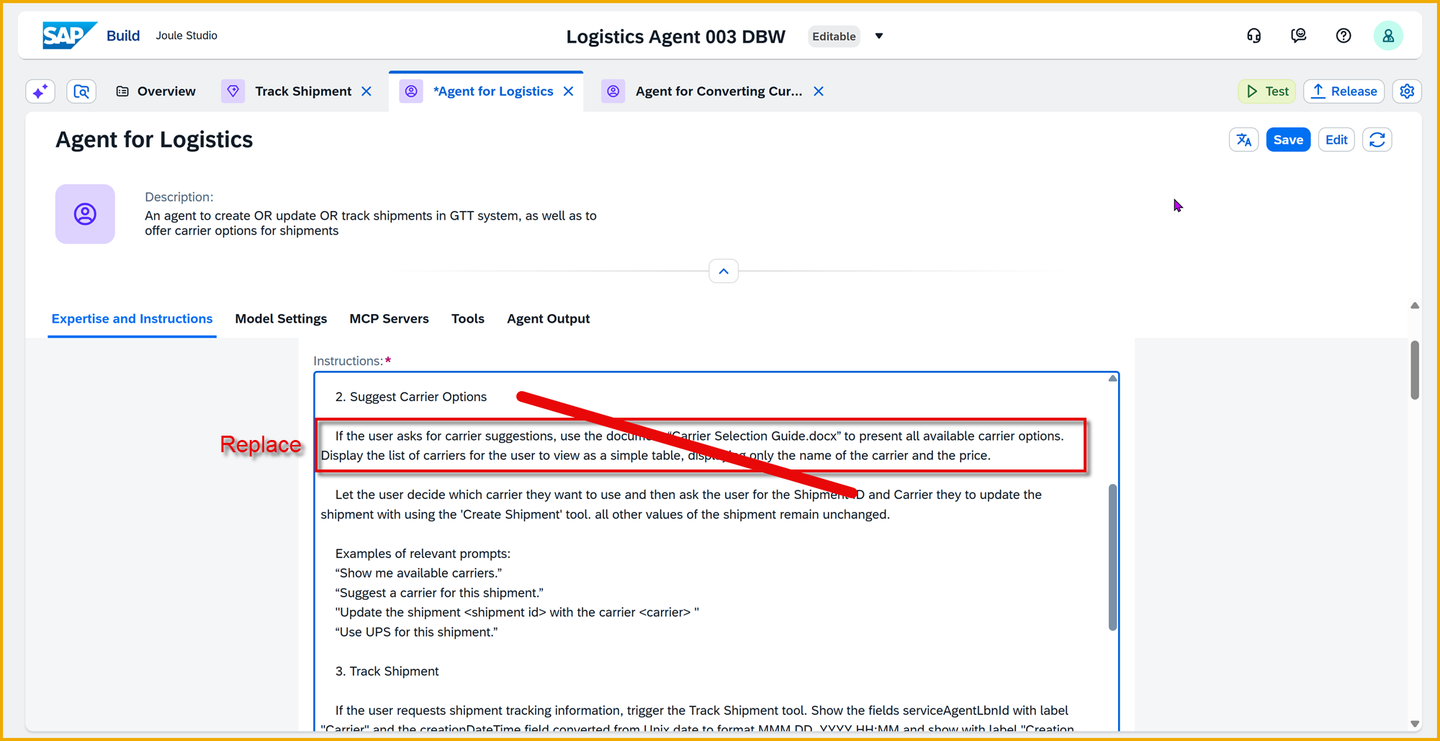Image resolution: width=1440 pixels, height=741 pixels.
Task: Click the Instructions text area scrollbar thumb
Action: (1113, 558)
